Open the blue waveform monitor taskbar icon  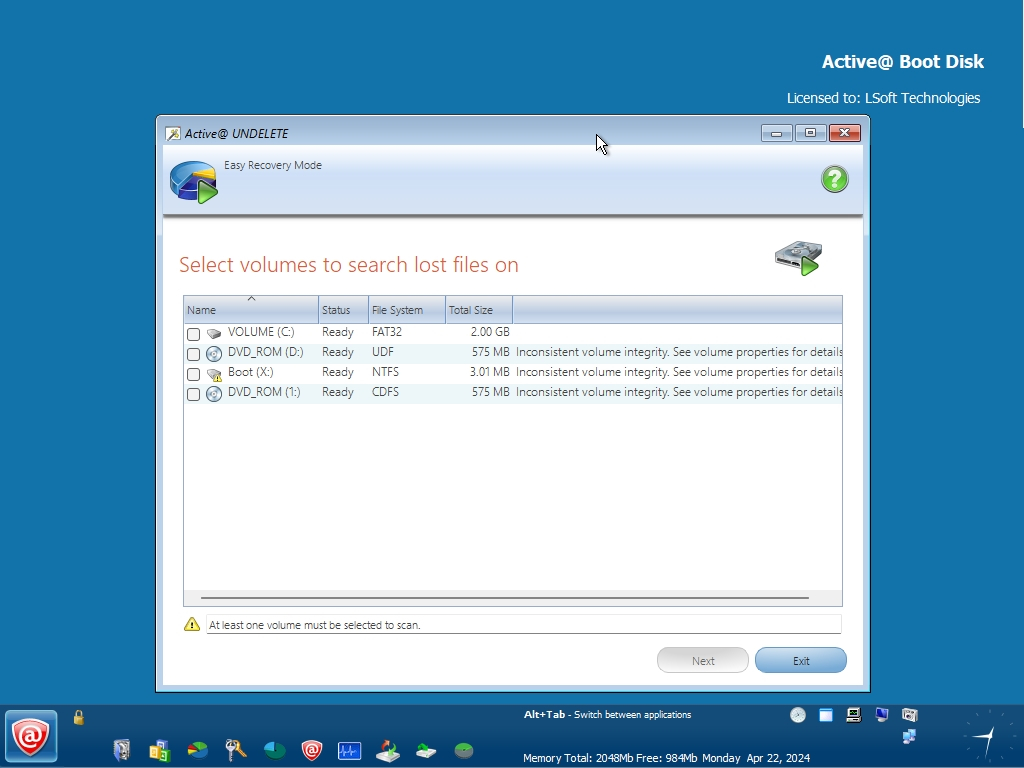[349, 749]
